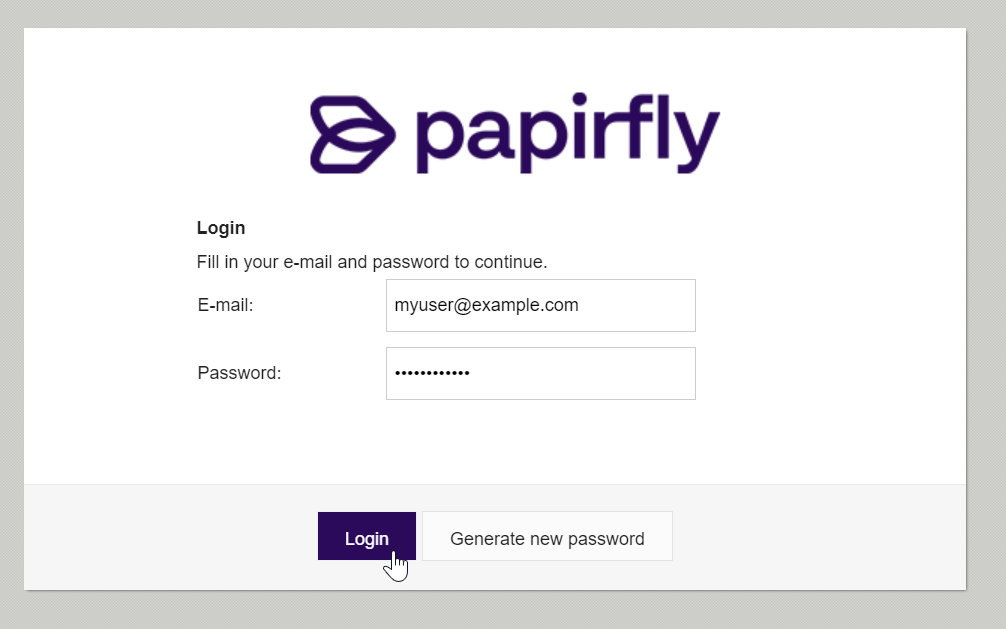Place cursor after the masked password dots

[470, 373]
